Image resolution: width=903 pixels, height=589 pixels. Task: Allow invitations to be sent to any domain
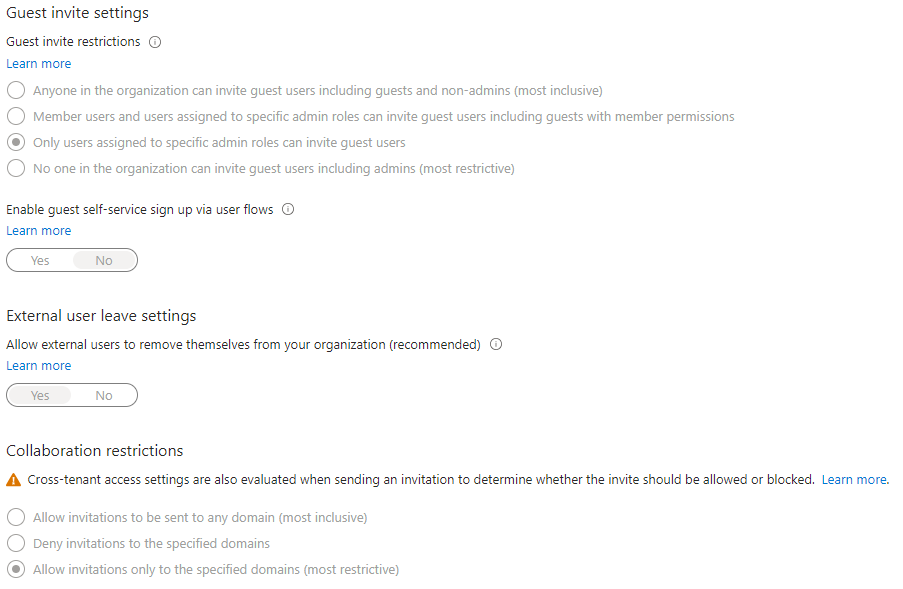[x=15, y=517]
